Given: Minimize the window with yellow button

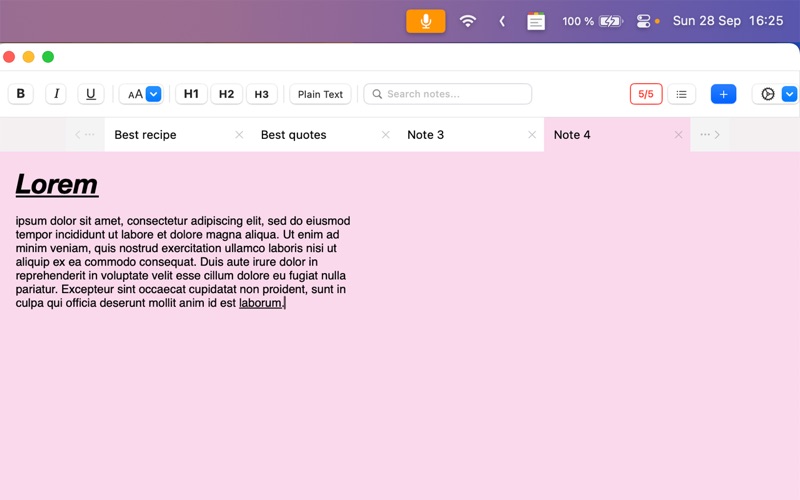Looking at the screenshot, I should [x=29, y=57].
